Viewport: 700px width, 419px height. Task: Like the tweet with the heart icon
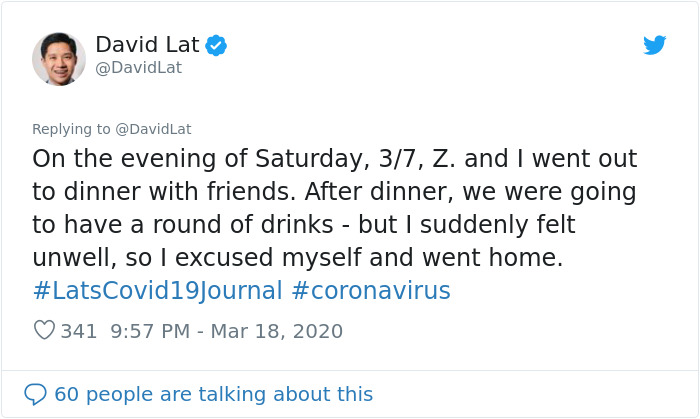click(x=44, y=330)
